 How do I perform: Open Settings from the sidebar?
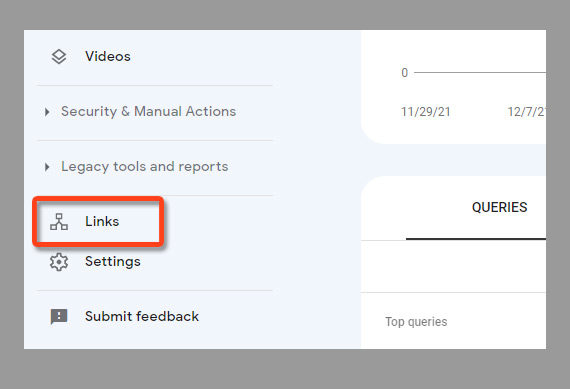point(113,261)
